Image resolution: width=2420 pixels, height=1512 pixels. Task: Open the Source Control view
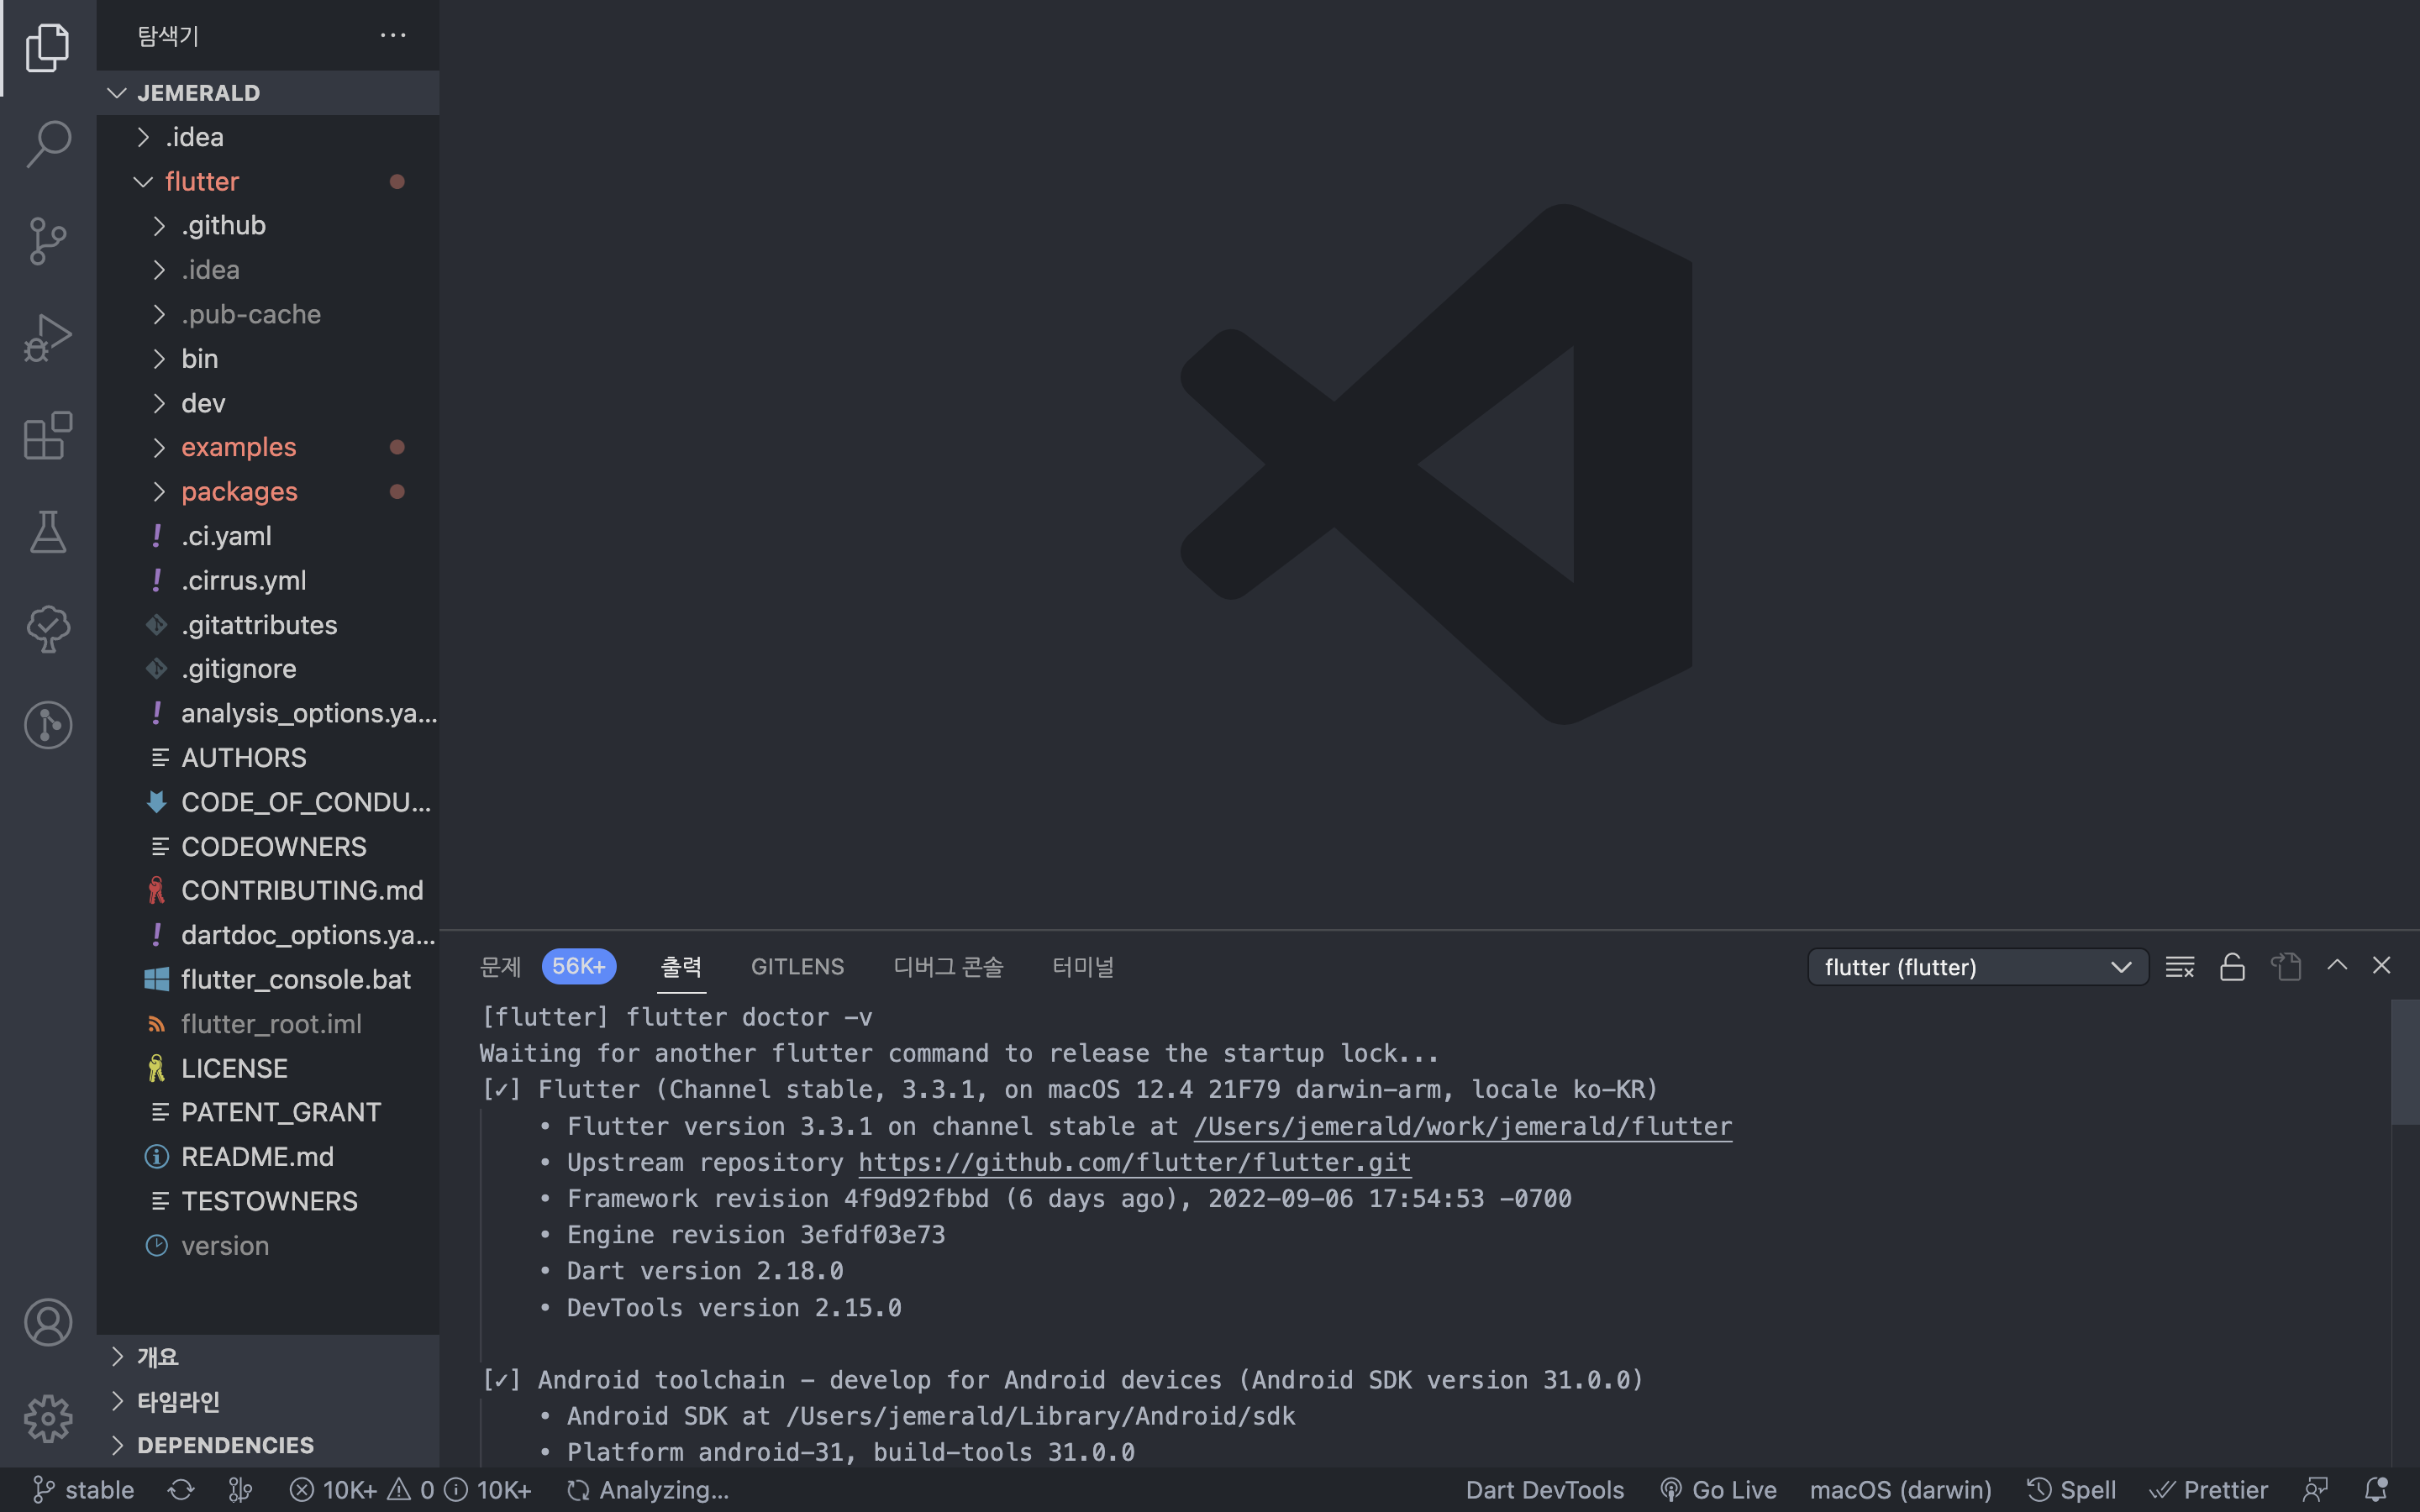48,241
